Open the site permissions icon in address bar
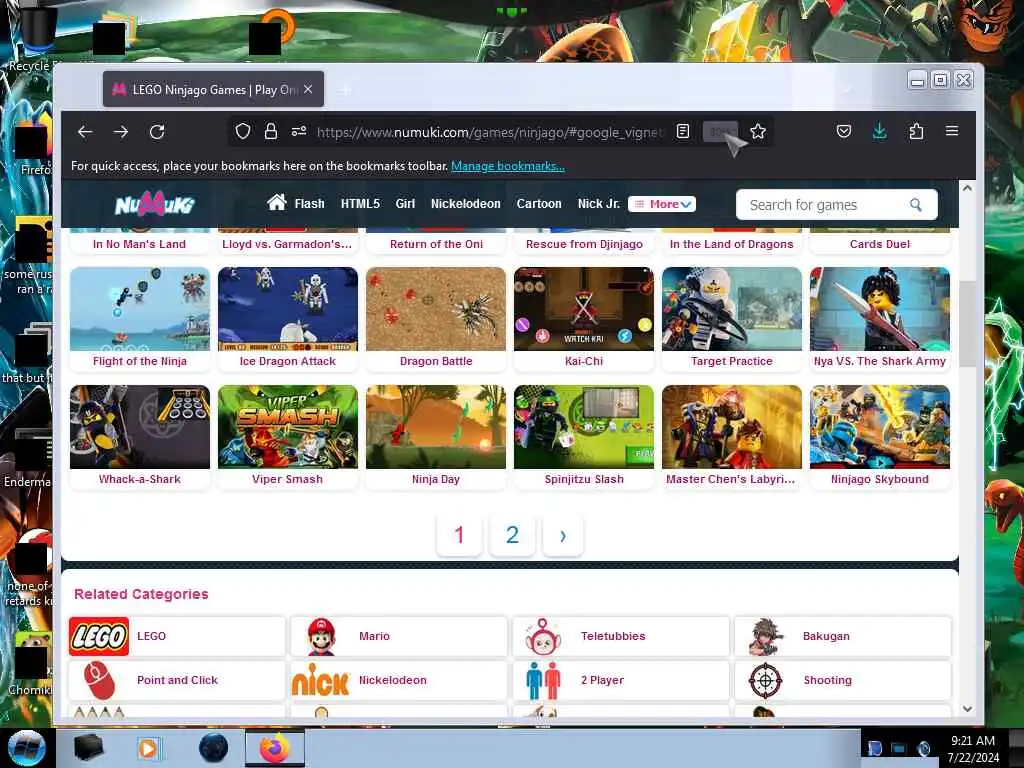This screenshot has height=768, width=1024. tap(299, 131)
